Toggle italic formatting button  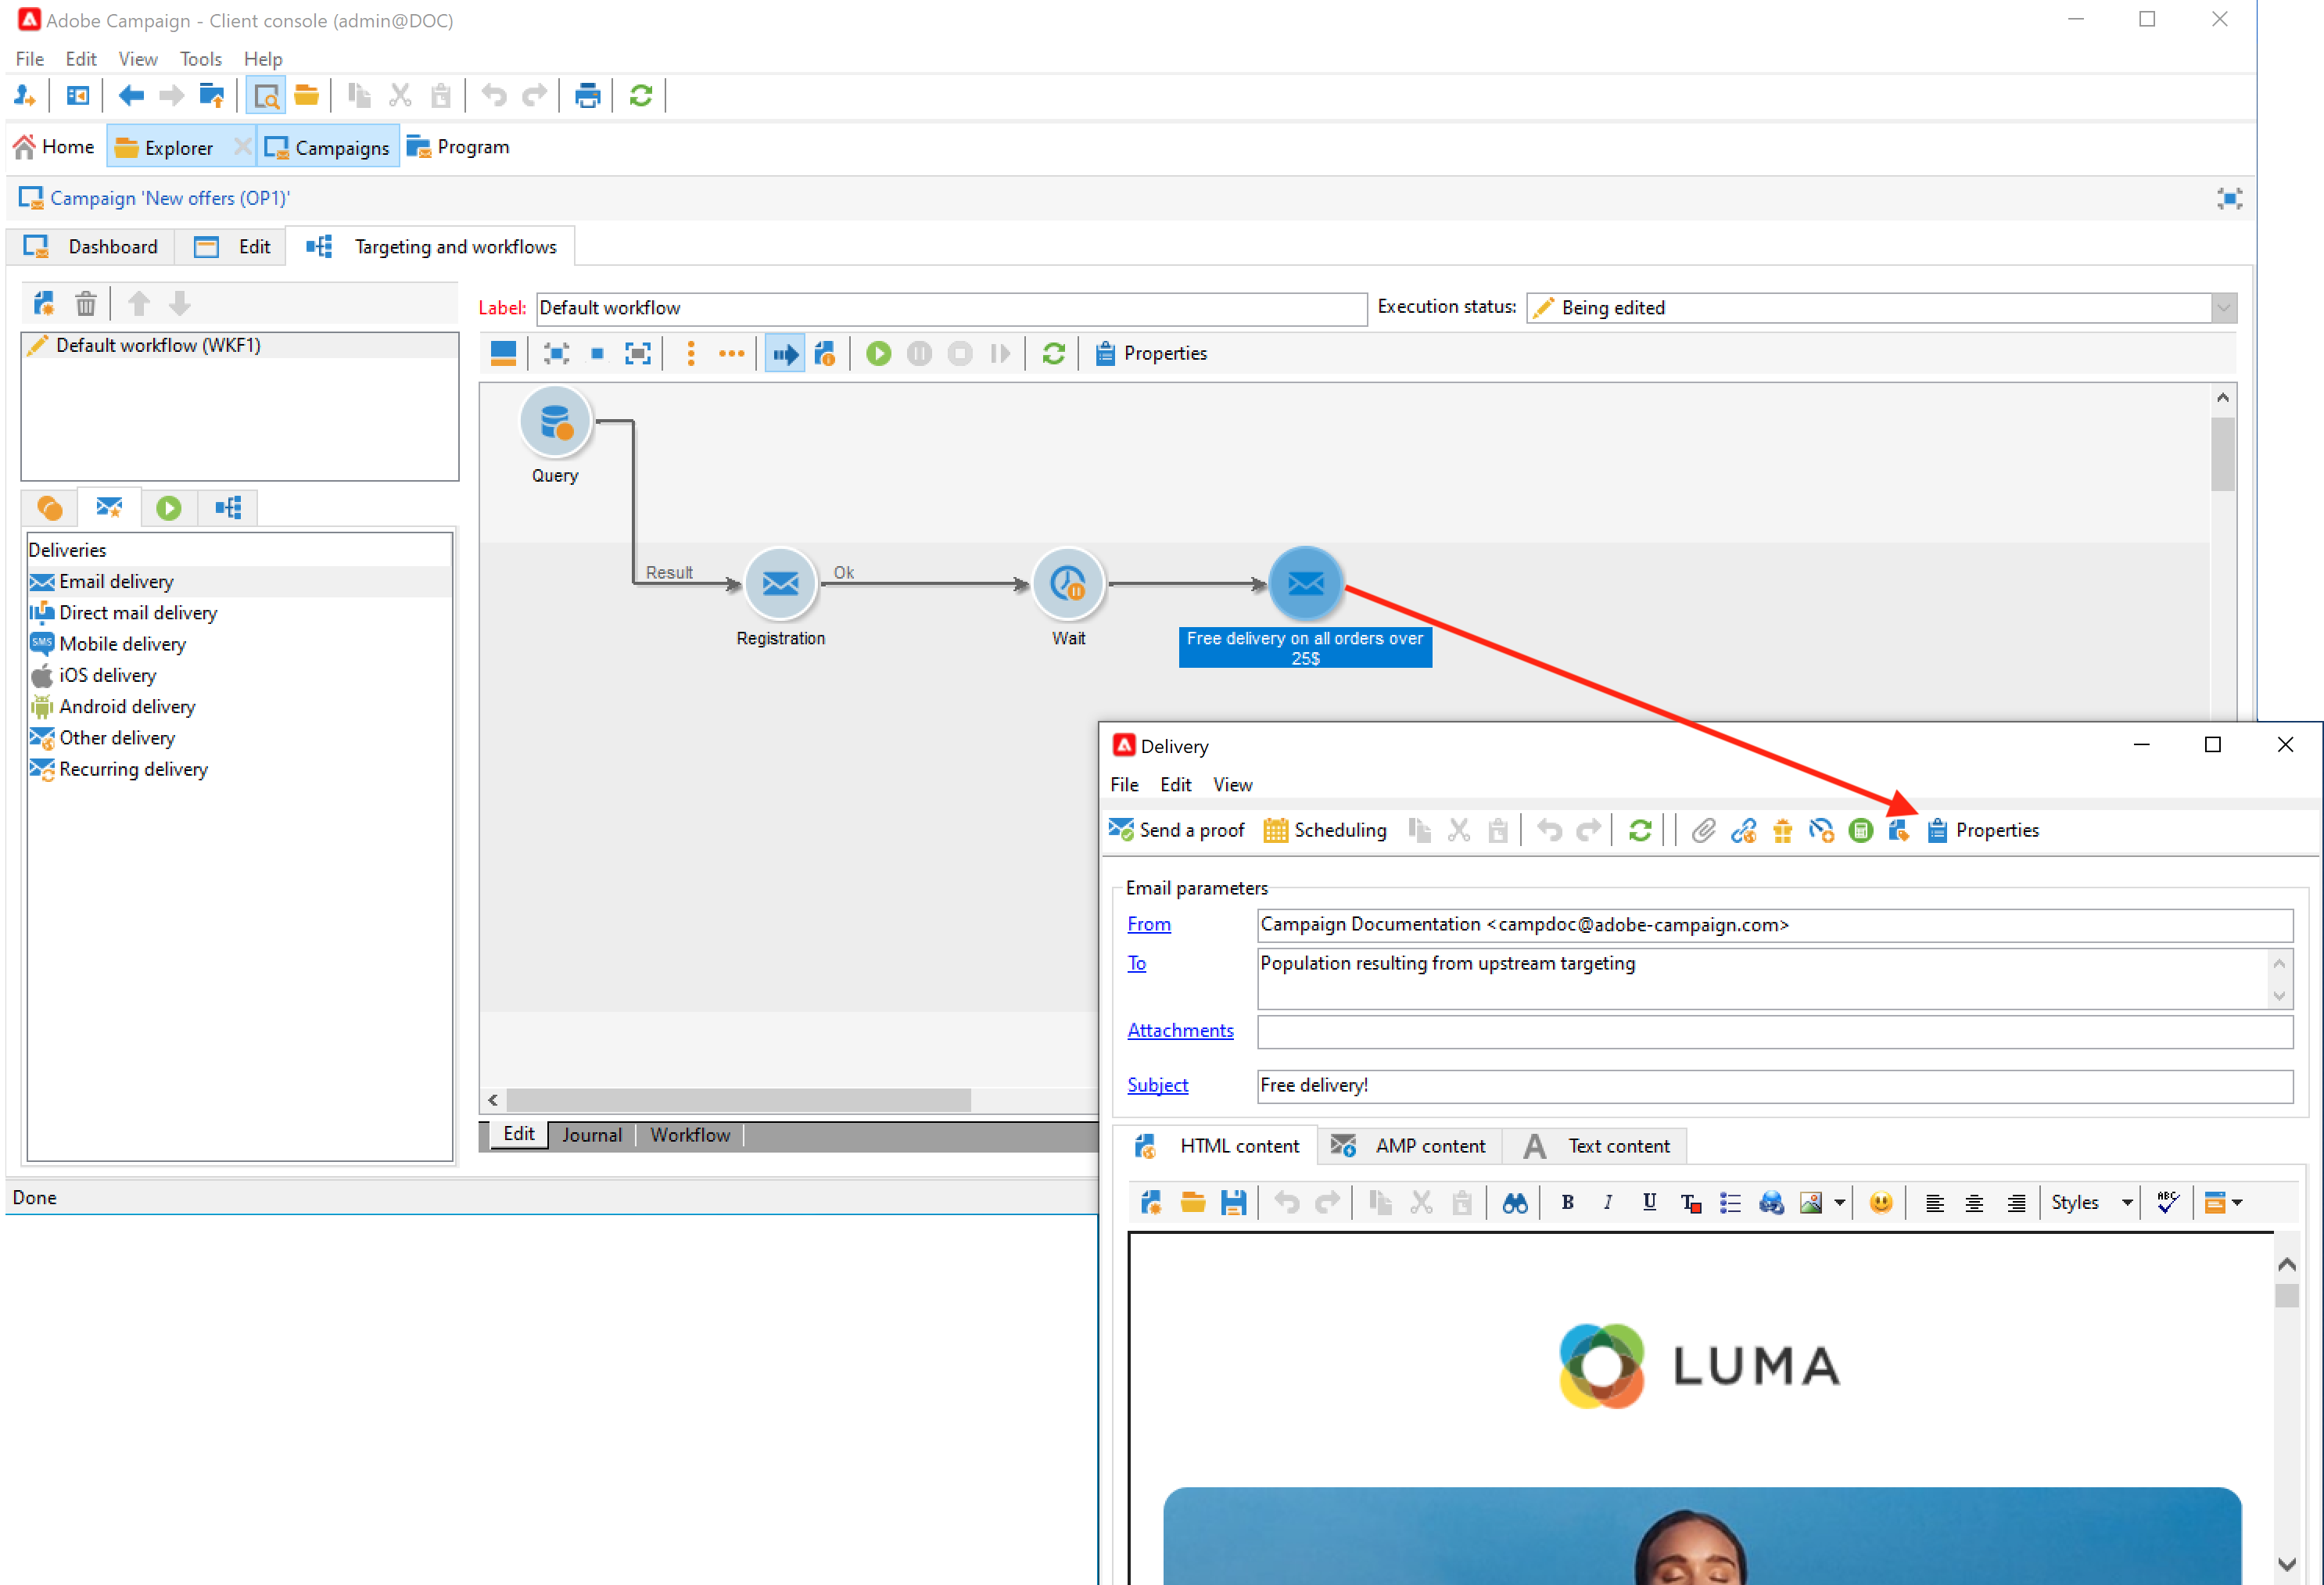coord(1607,1203)
